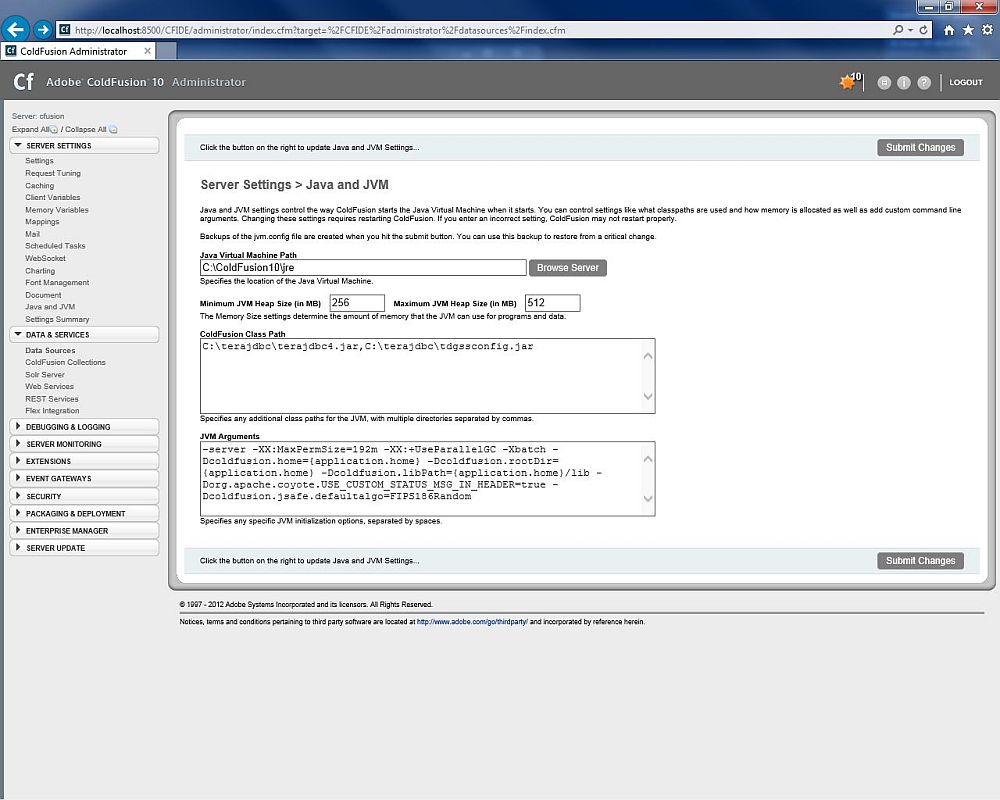Image resolution: width=1000 pixels, height=800 pixels.
Task: View the Settings Summary page
Action: [x=57, y=320]
